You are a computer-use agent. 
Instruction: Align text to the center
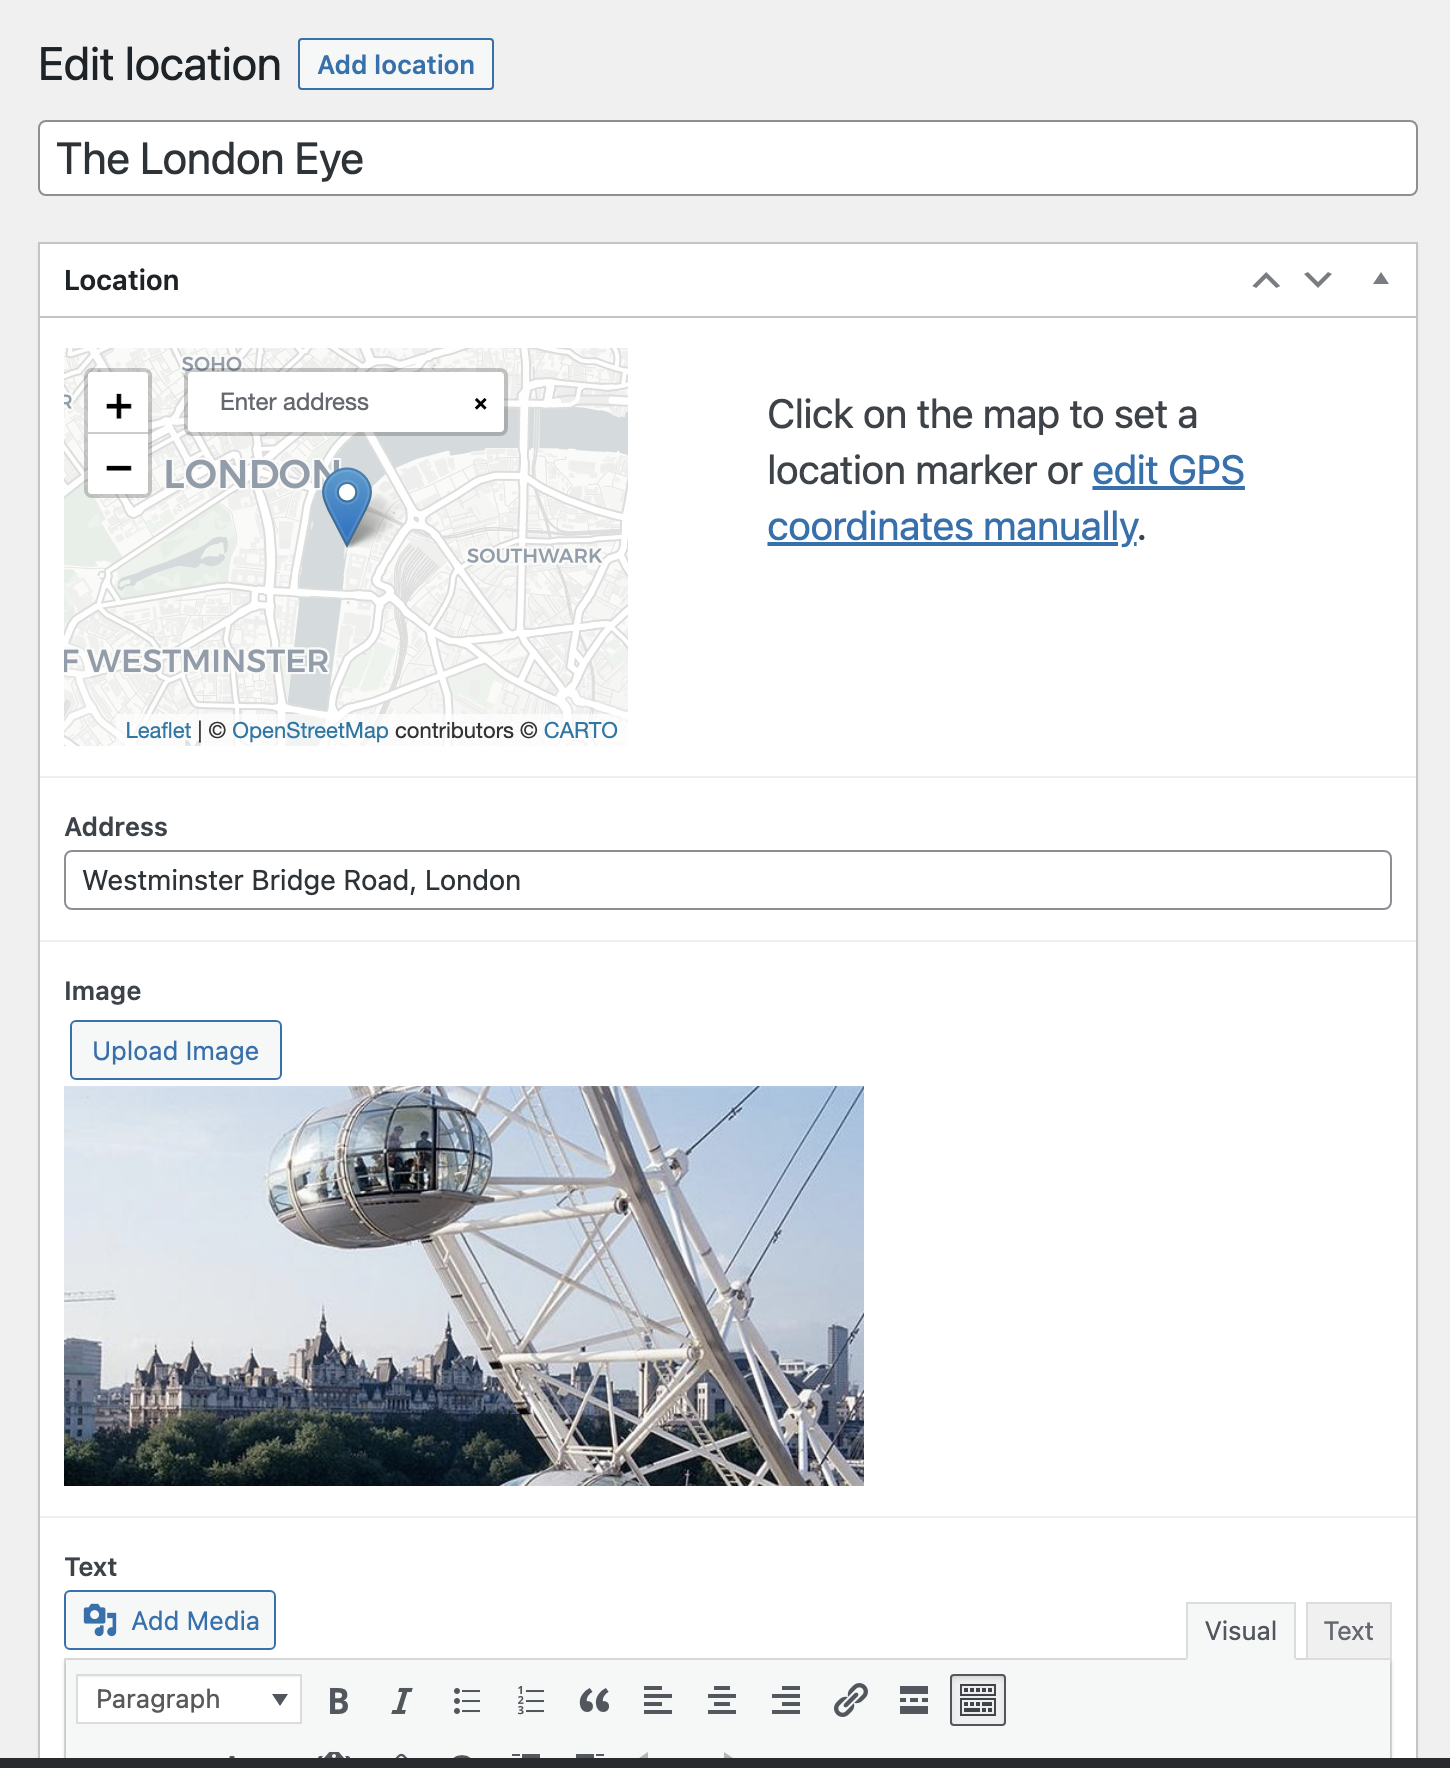[x=722, y=1700]
